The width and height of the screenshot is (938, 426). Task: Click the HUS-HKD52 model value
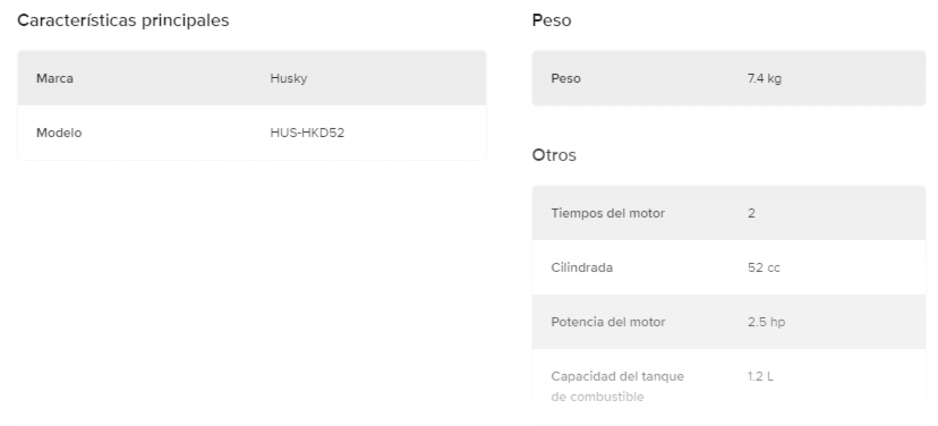click(300, 133)
